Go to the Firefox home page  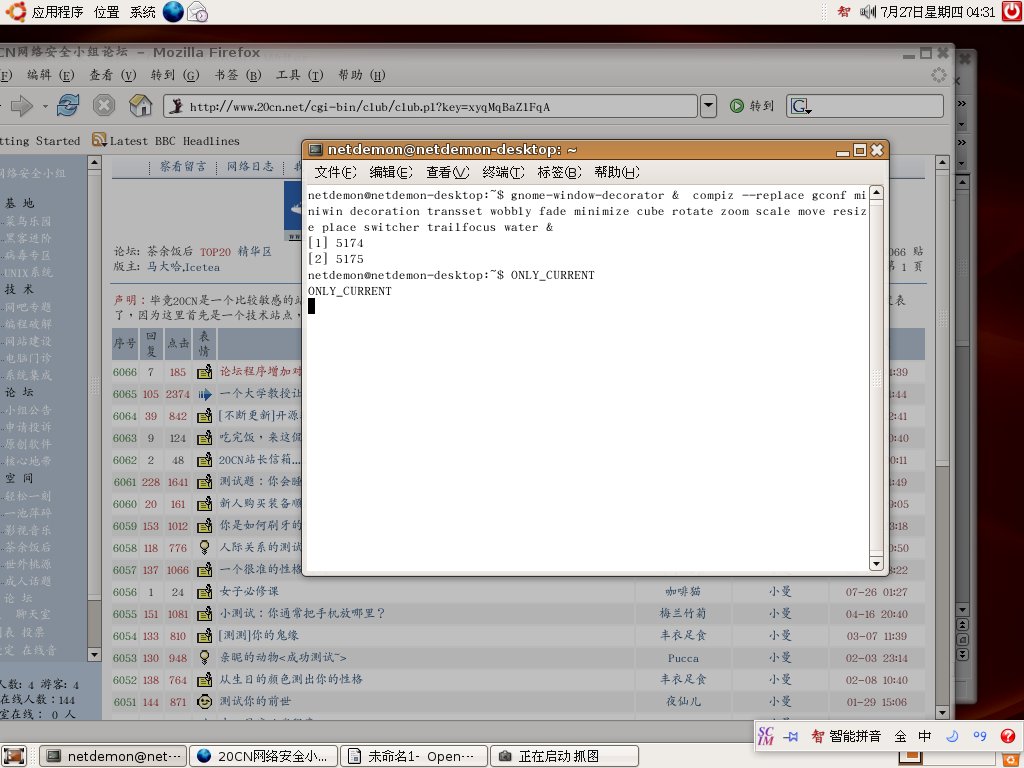coord(140,105)
